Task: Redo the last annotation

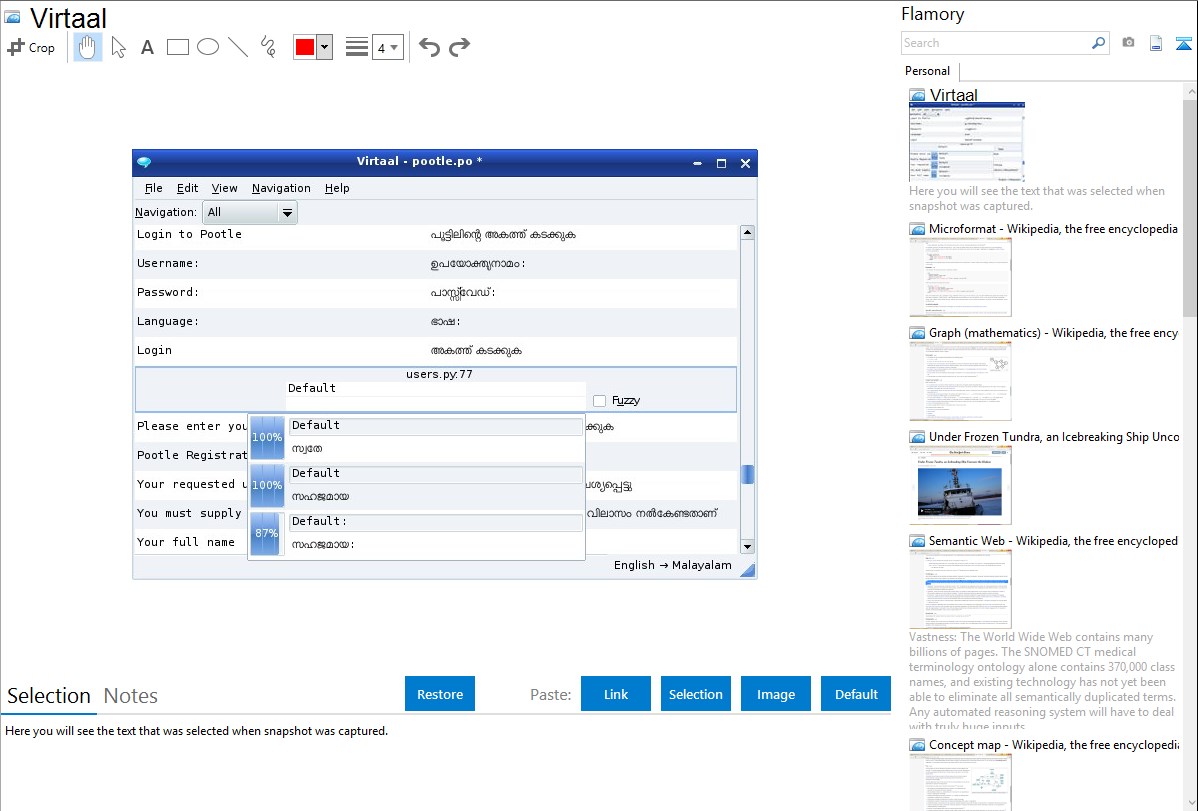Action: tap(459, 47)
